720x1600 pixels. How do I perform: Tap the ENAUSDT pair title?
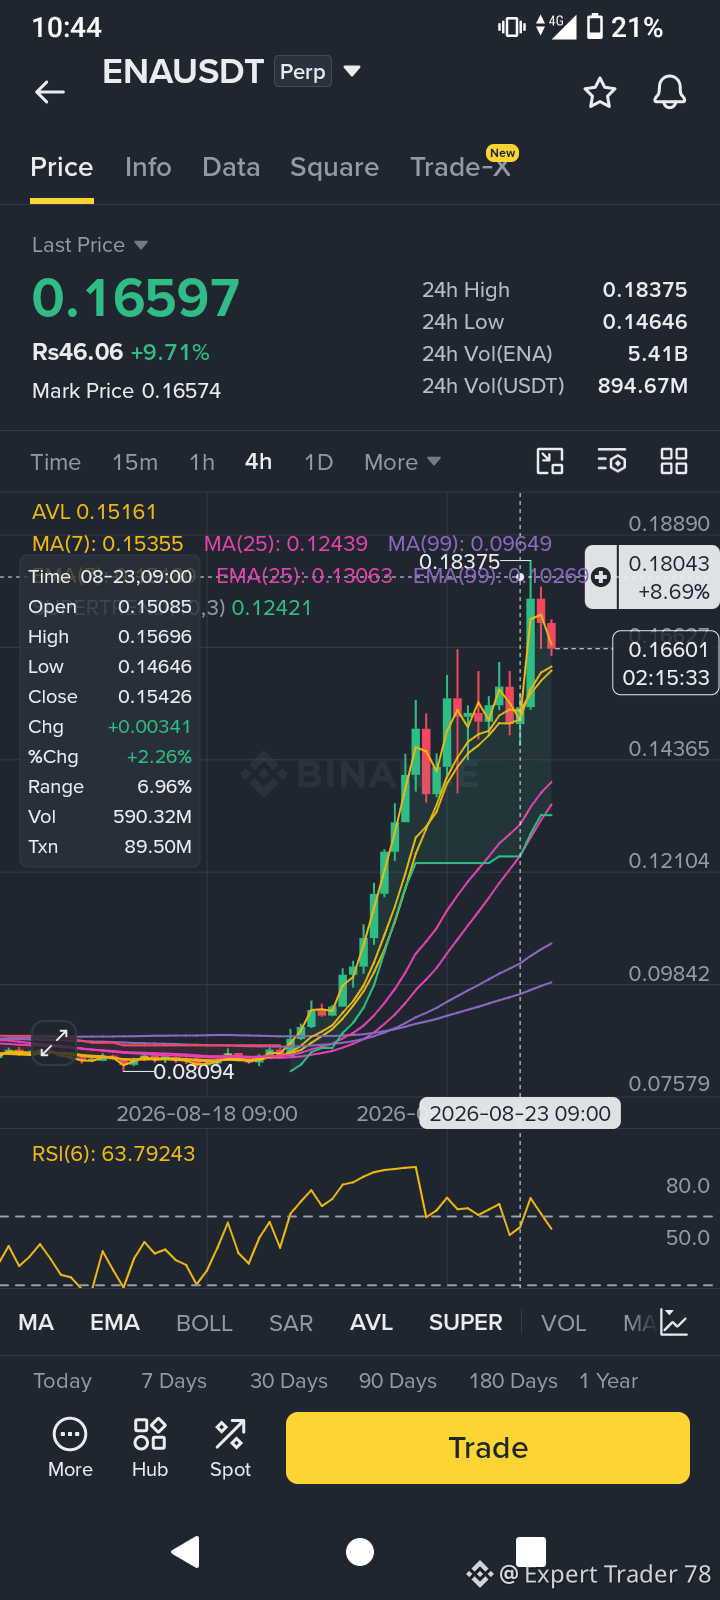click(x=183, y=72)
